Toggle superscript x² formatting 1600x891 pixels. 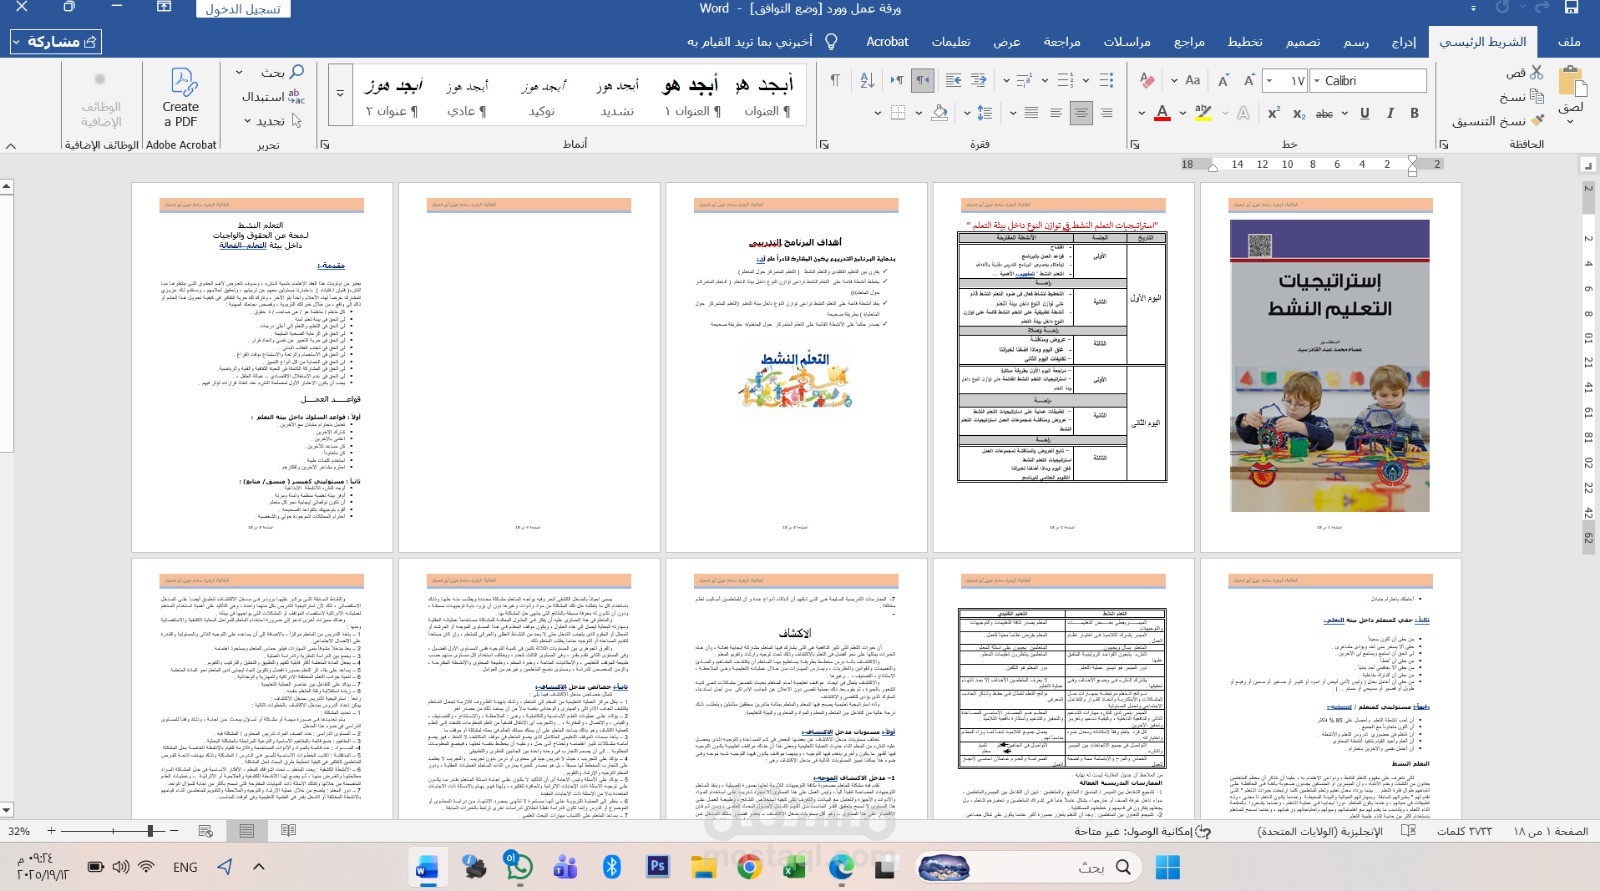(x=1274, y=113)
